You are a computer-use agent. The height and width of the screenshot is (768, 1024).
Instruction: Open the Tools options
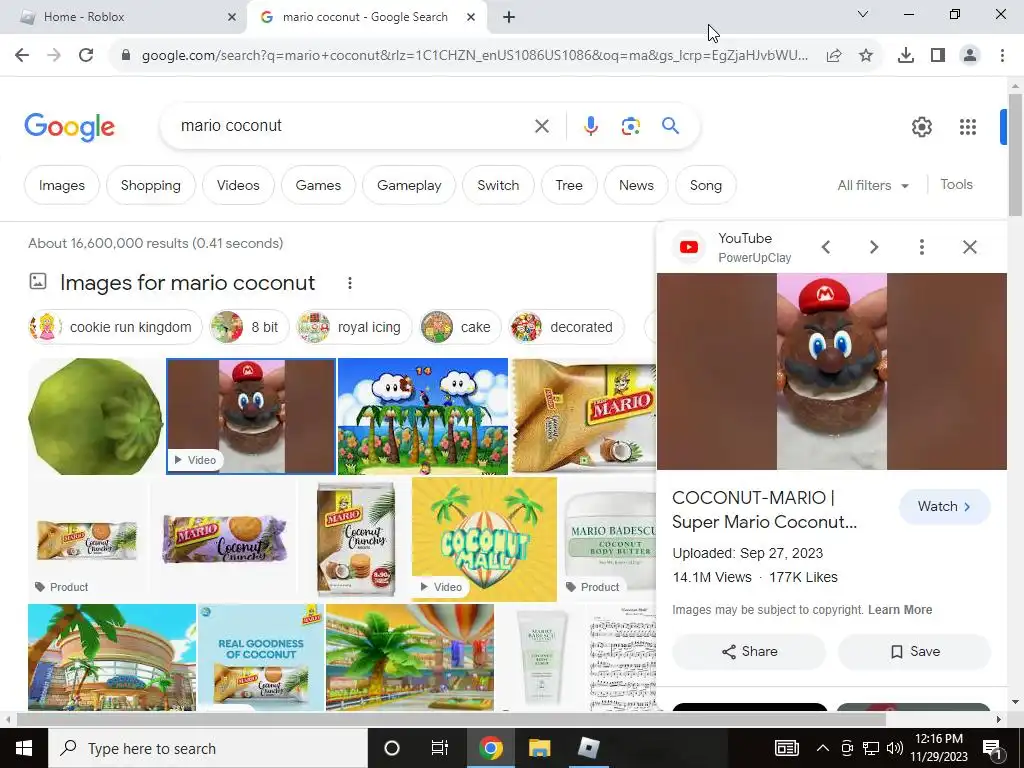tap(956, 185)
